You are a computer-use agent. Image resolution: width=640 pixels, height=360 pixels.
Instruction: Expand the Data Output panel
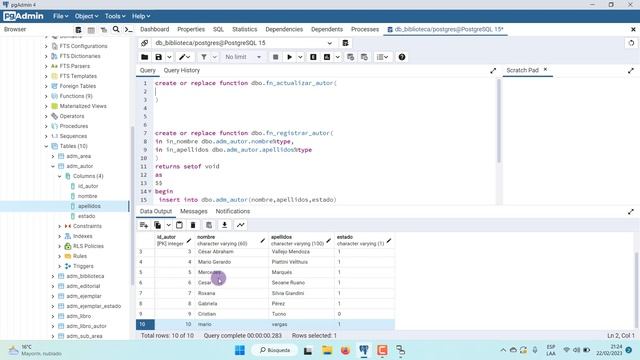click(631, 211)
